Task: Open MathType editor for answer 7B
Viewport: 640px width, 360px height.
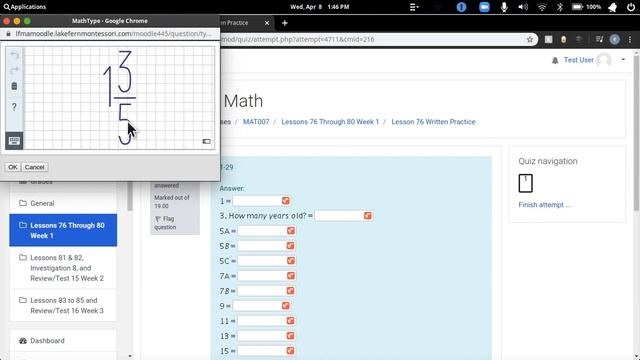Action: (x=290, y=291)
